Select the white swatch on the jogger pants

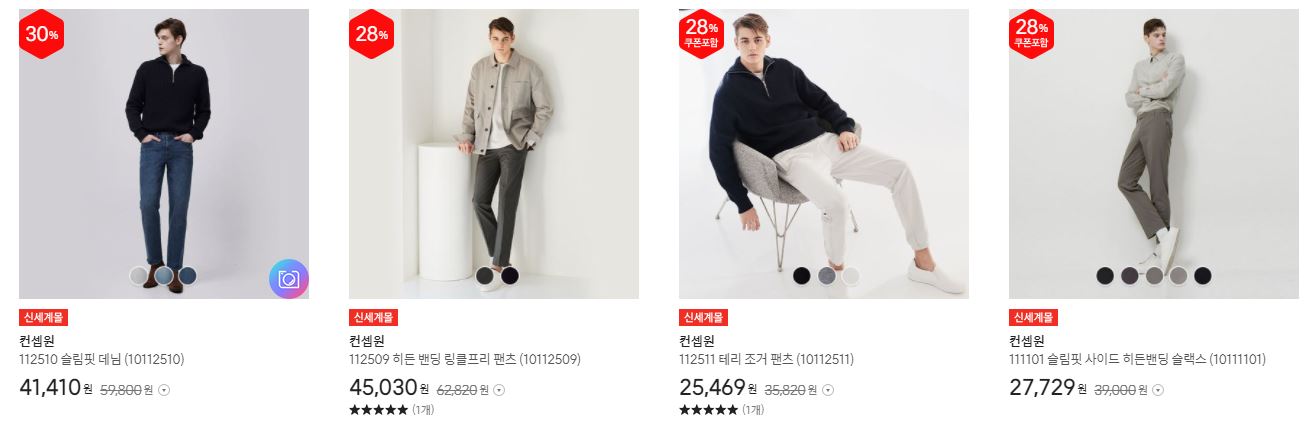click(x=851, y=275)
